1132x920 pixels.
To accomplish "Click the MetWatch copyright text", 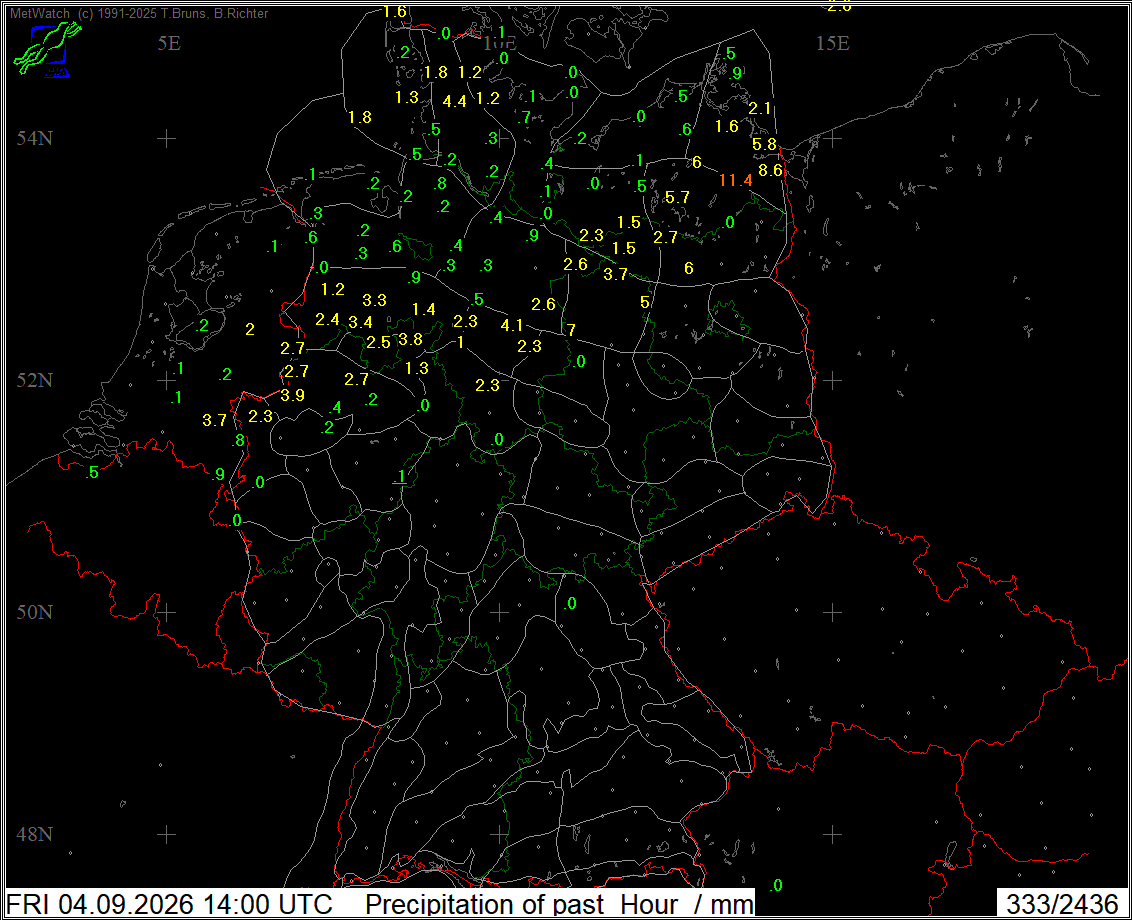I will 139,13.
